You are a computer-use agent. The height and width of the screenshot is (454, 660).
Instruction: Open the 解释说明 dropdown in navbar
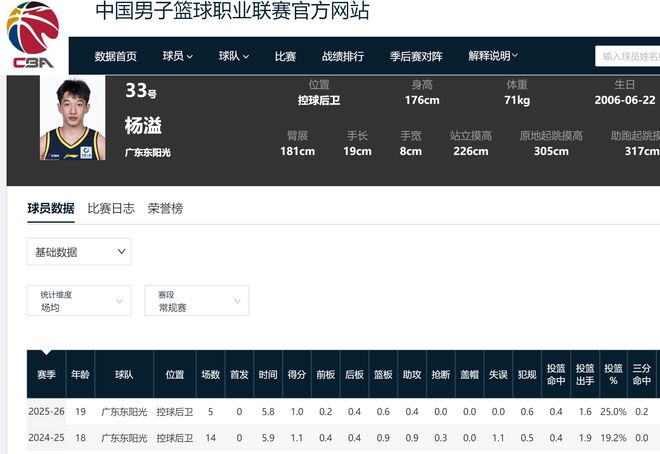tap(493, 57)
